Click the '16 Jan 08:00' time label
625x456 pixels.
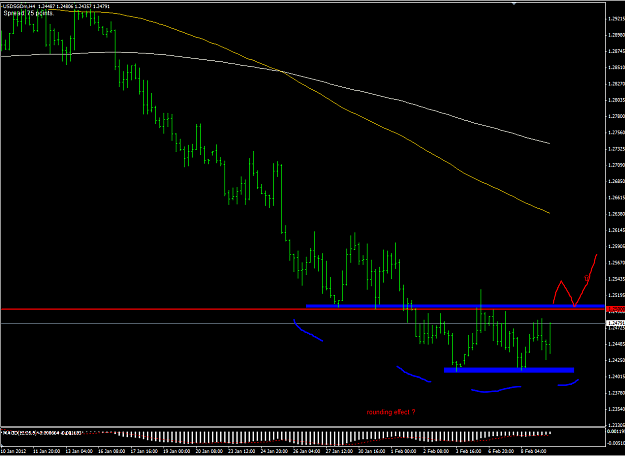[x=110, y=451]
